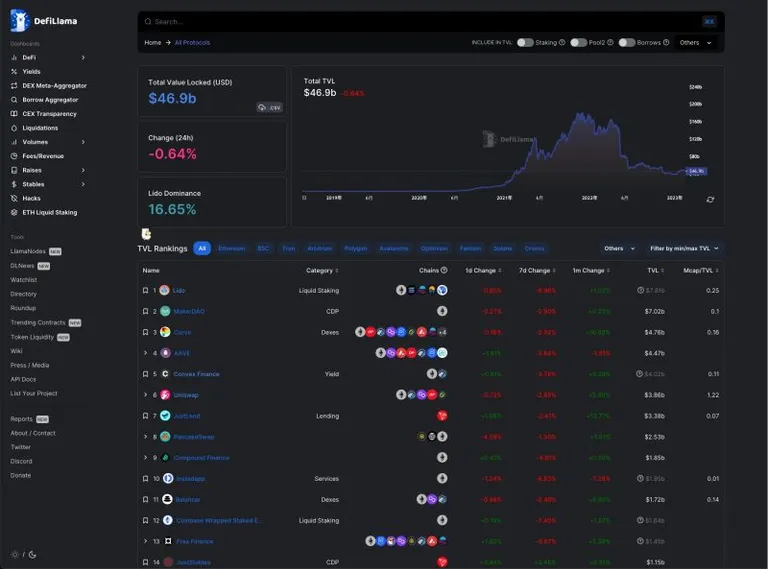Turn on the Pool2 toggle

pos(578,43)
